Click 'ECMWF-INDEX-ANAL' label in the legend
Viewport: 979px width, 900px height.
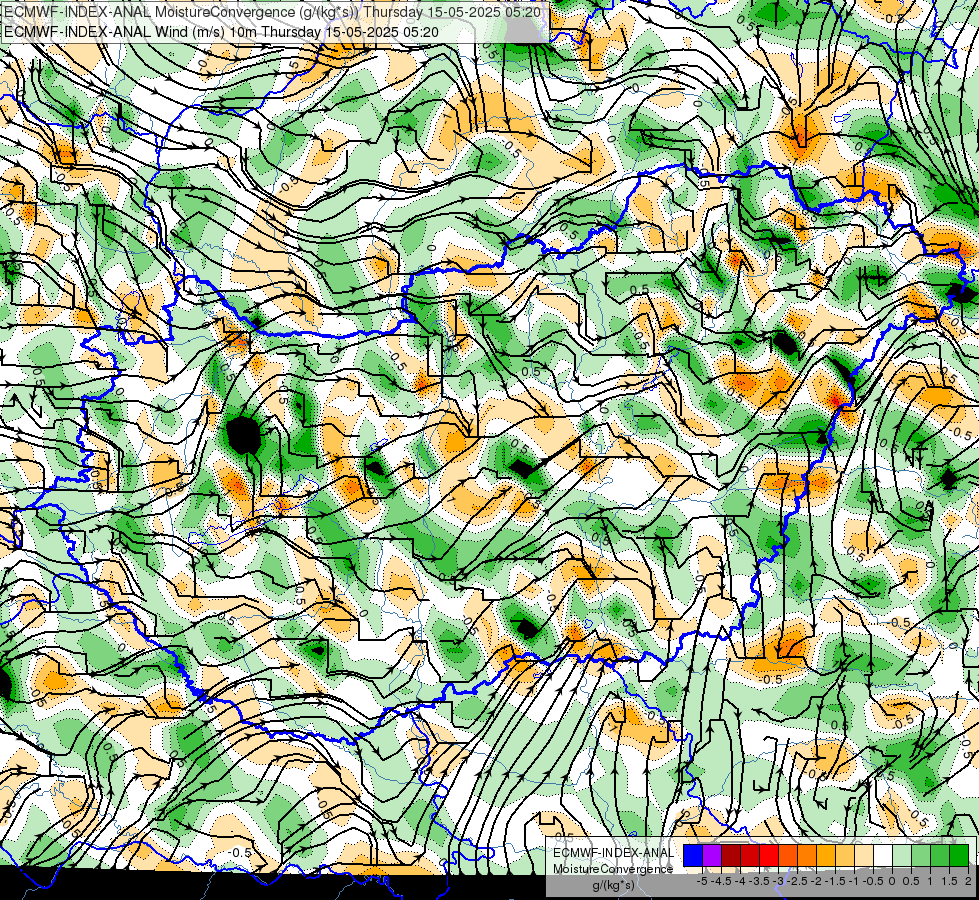614,853
